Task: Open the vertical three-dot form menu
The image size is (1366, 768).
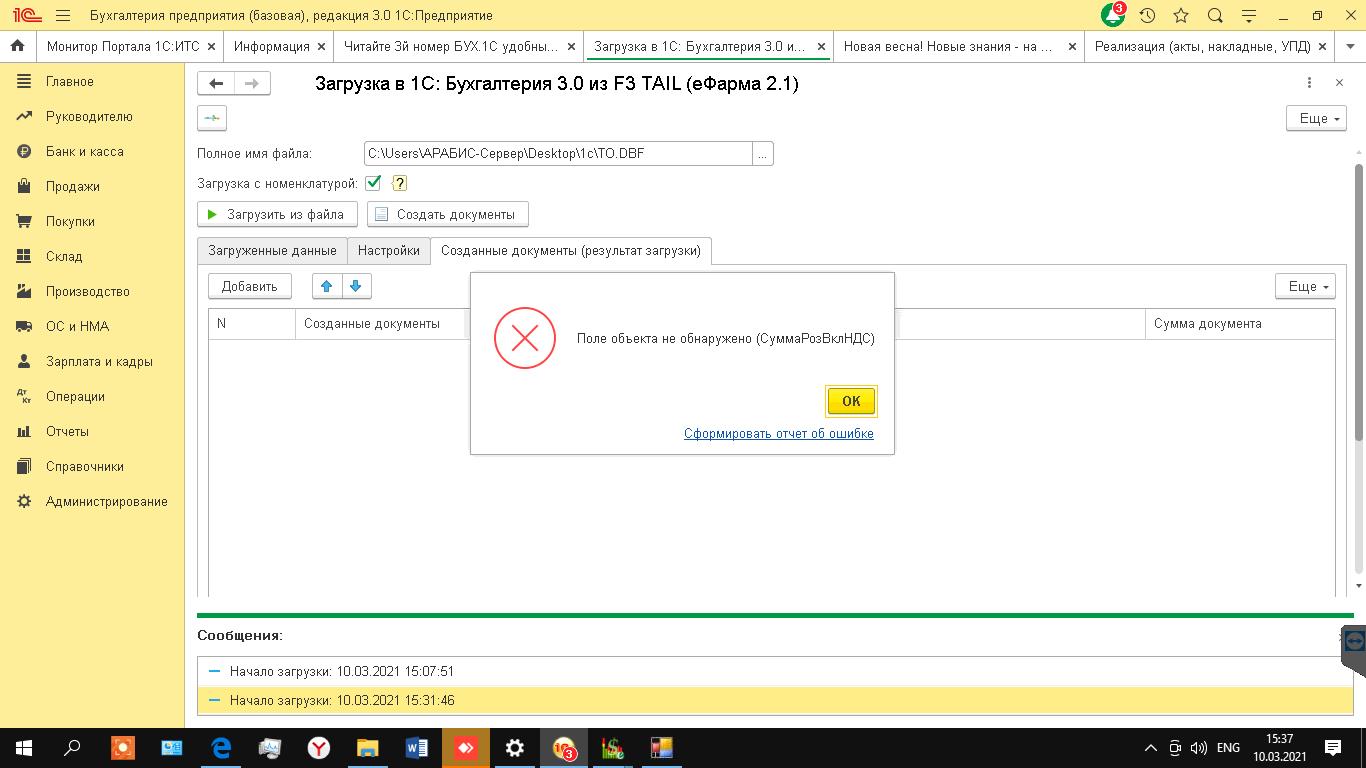Action: tap(1309, 83)
